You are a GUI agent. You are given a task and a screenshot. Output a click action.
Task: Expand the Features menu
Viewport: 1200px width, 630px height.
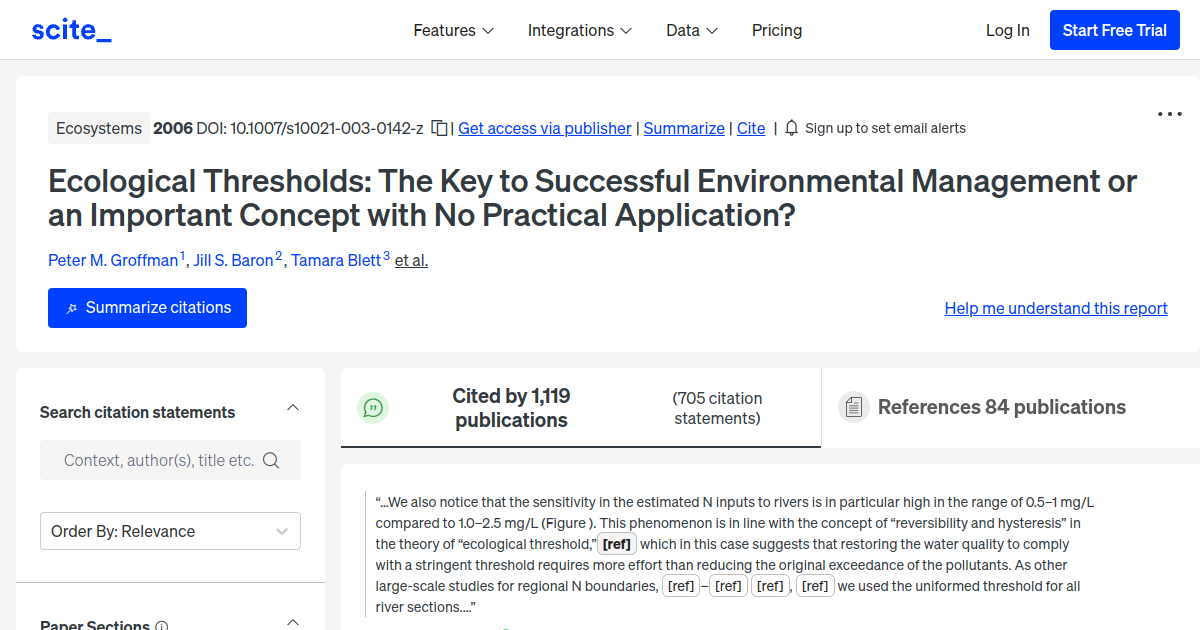pos(454,30)
